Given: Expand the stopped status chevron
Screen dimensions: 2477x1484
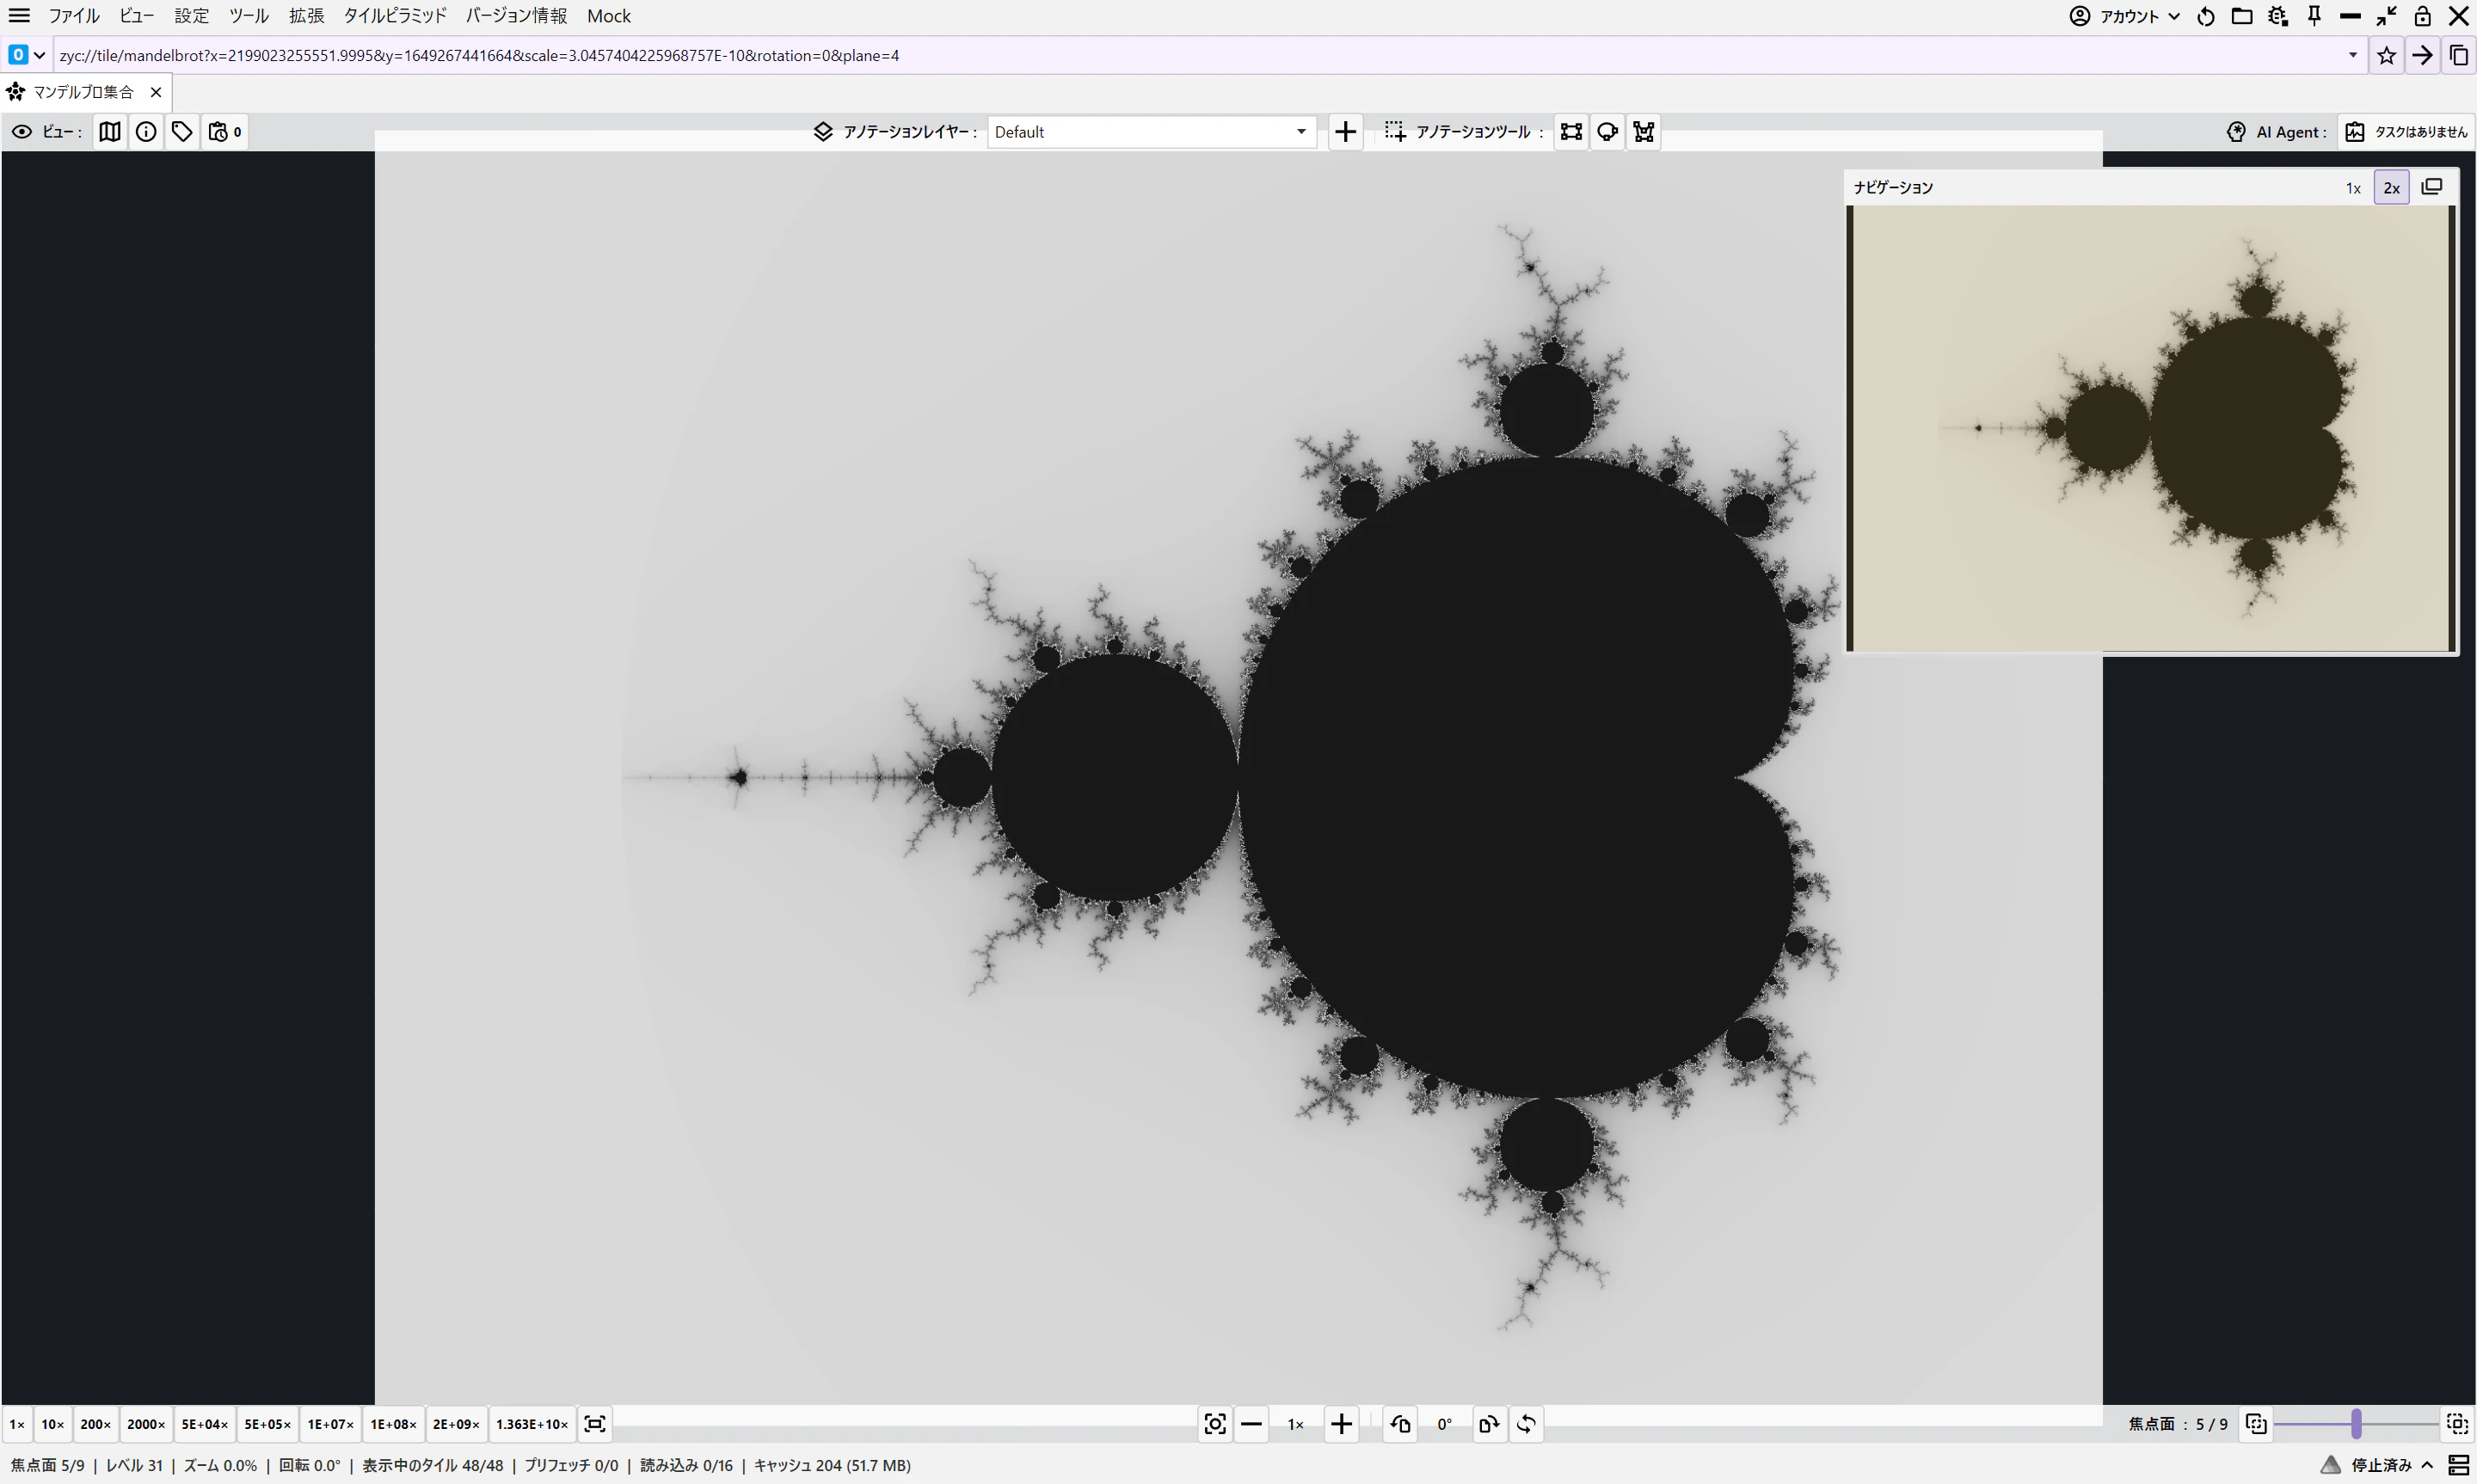Looking at the screenshot, I should (x=2427, y=1465).
